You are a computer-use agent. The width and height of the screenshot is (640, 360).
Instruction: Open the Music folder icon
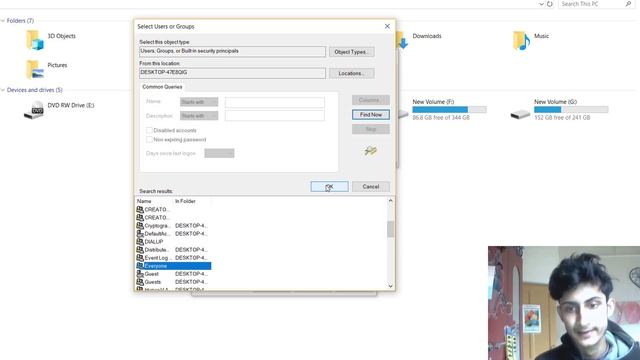[x=521, y=40]
